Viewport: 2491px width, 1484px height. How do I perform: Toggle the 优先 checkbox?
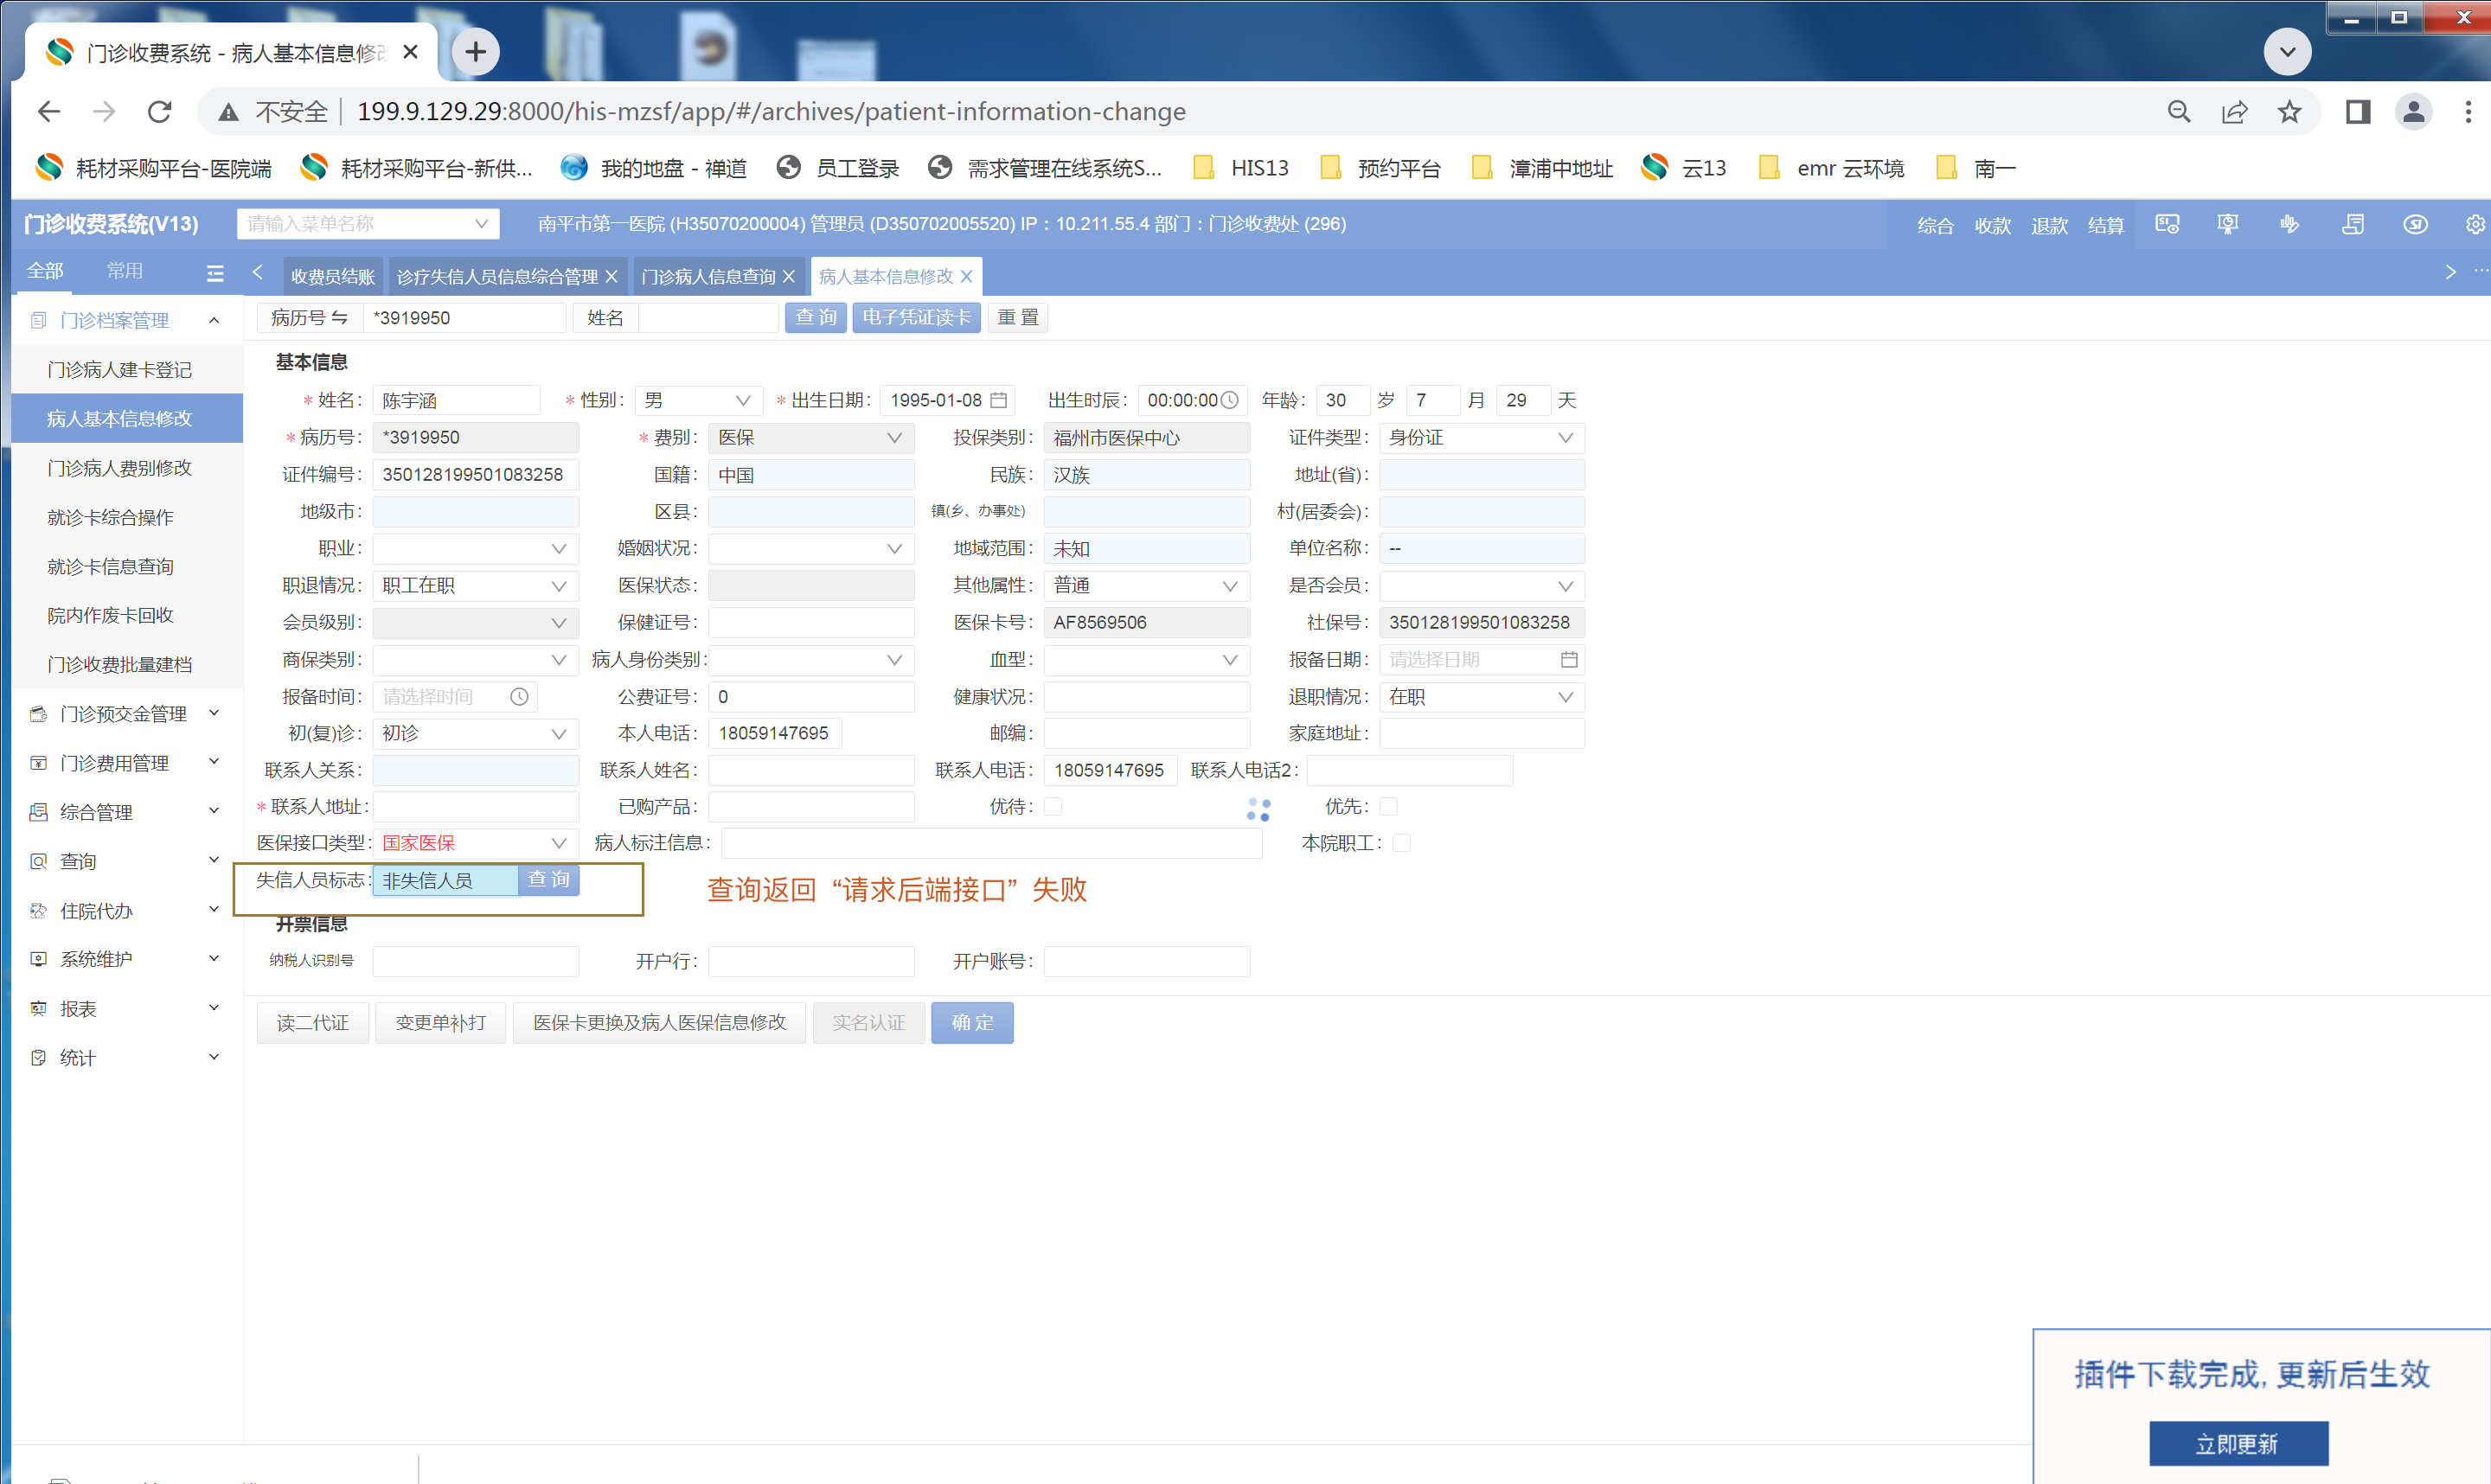point(1388,806)
